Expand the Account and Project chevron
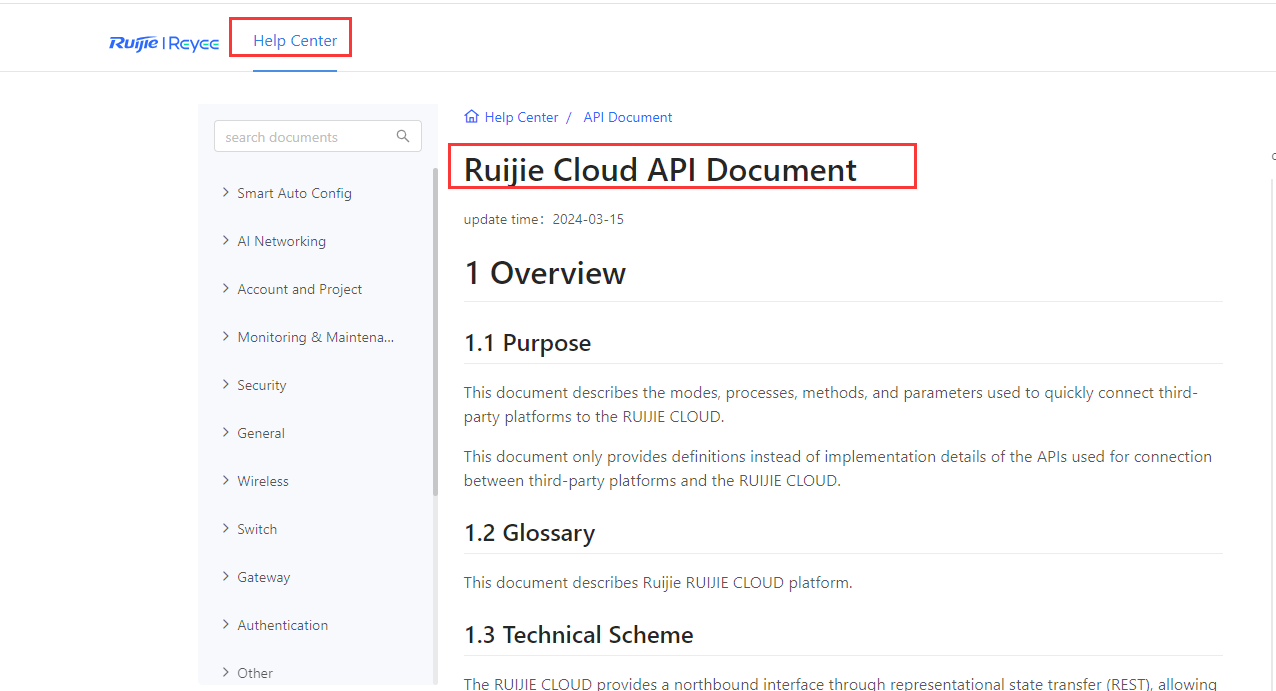This screenshot has height=691, width=1276. (x=226, y=289)
